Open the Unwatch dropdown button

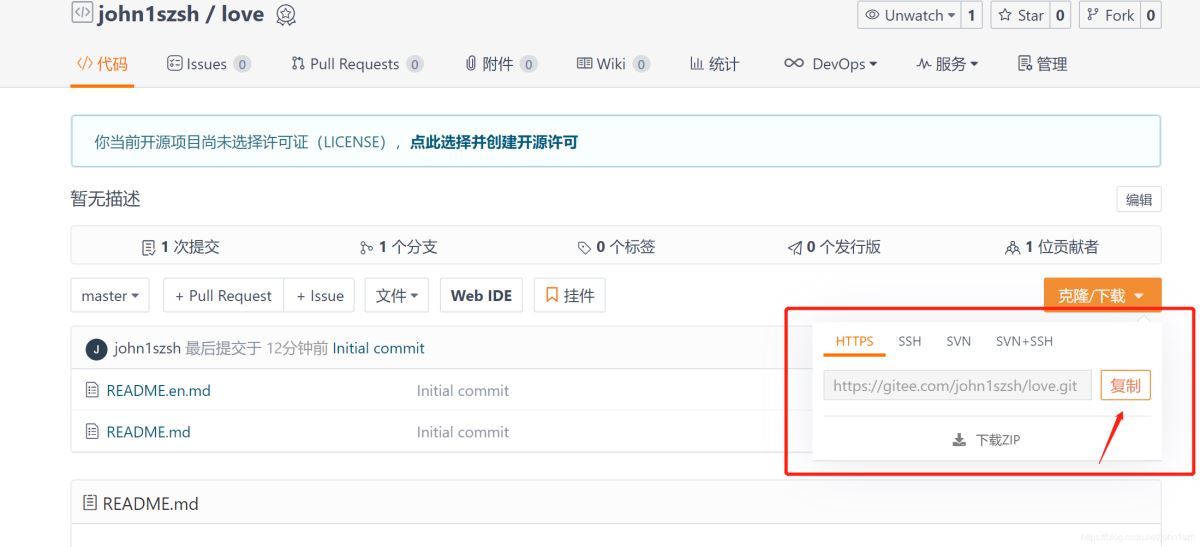(x=909, y=15)
